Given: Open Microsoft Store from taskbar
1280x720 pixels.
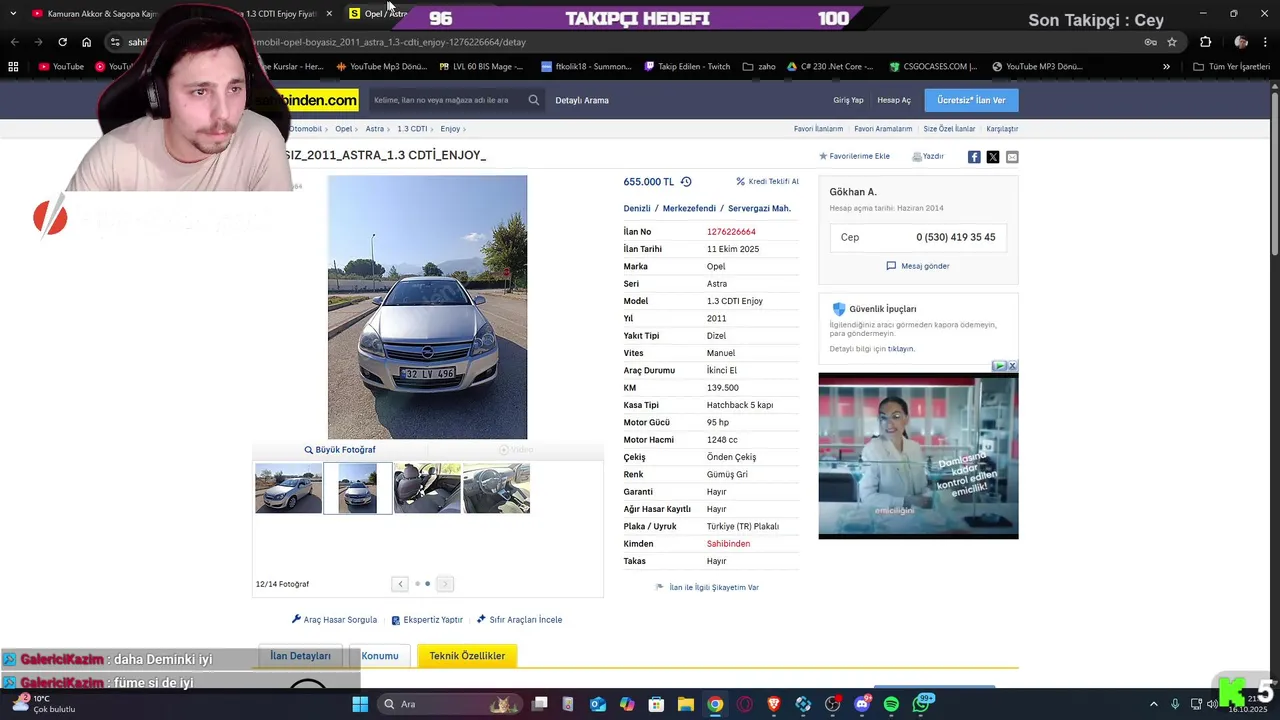Looking at the screenshot, I should [x=656, y=704].
